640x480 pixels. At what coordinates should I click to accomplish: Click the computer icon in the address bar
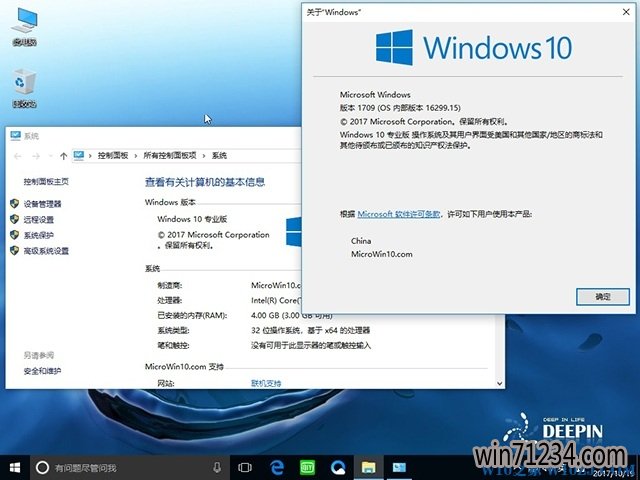click(x=79, y=155)
